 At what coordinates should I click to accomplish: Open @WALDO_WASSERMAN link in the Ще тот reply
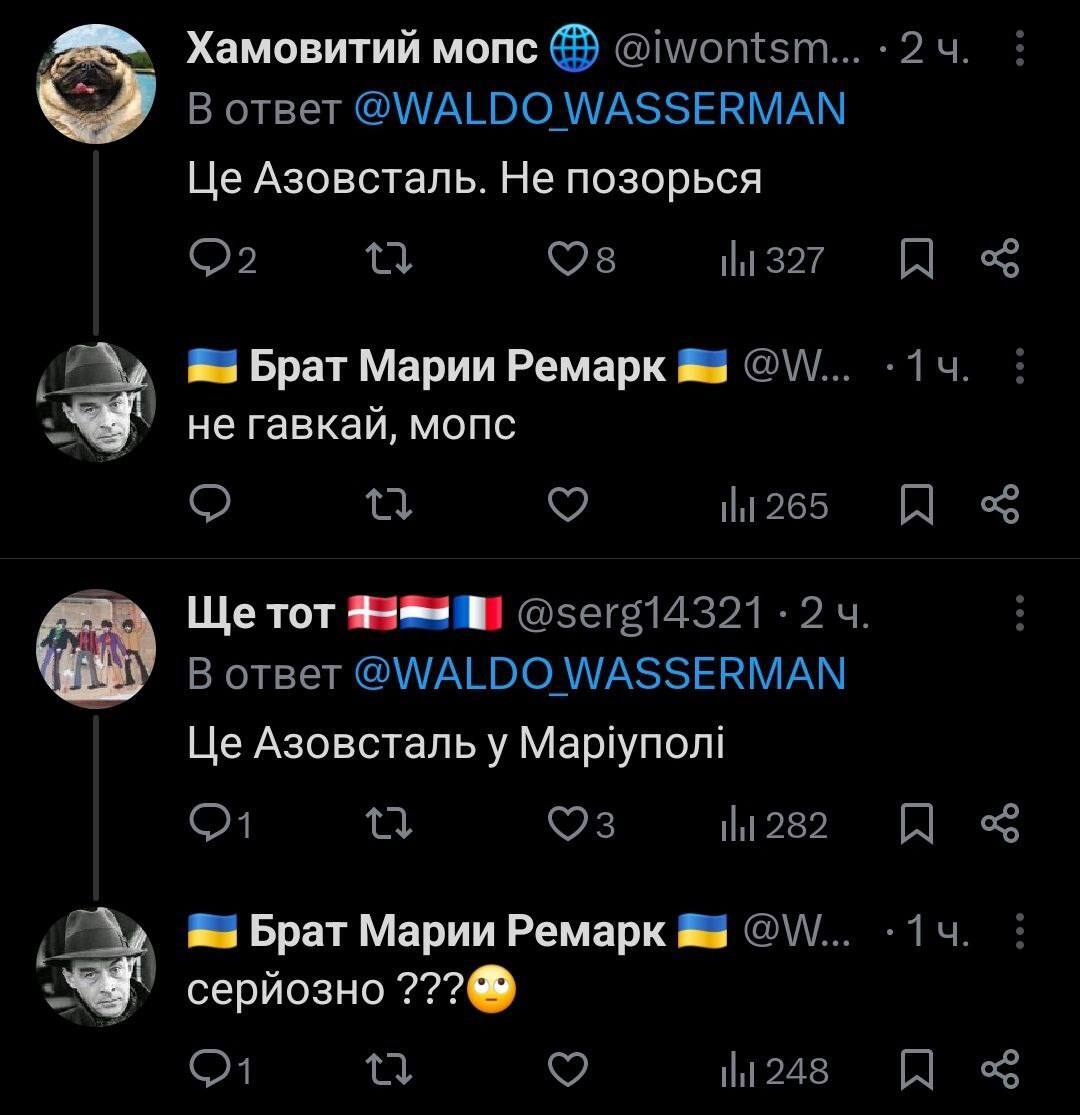599,674
